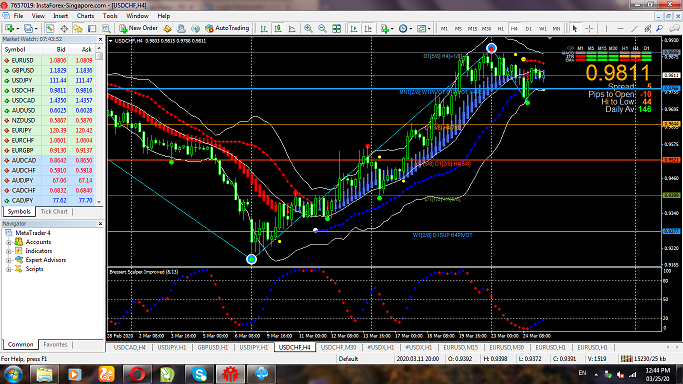Switch chart to line chart icon
This screenshot has height=384, width=683.
(292, 28)
